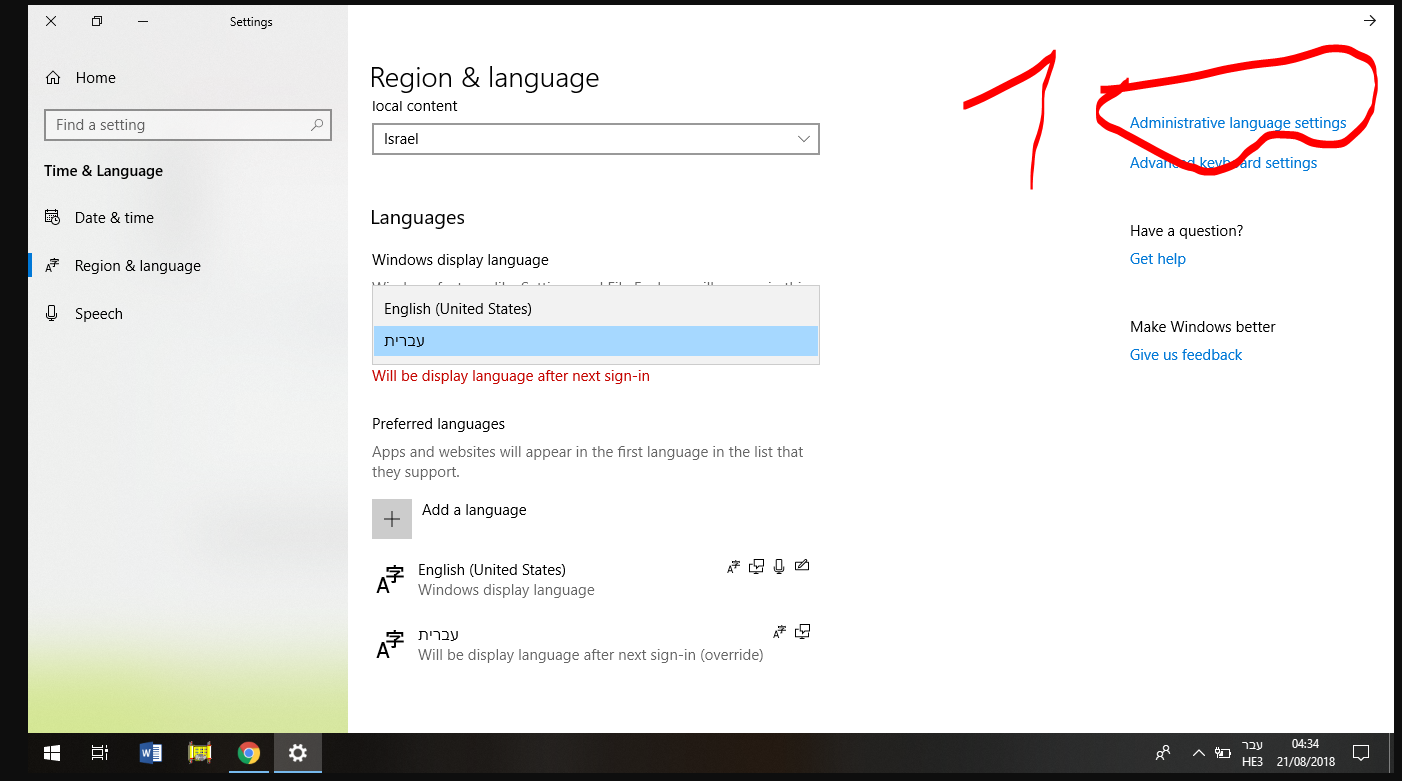Open the yellow scroll app on taskbar
This screenshot has height=781, width=1402.
pyautogui.click(x=201, y=753)
